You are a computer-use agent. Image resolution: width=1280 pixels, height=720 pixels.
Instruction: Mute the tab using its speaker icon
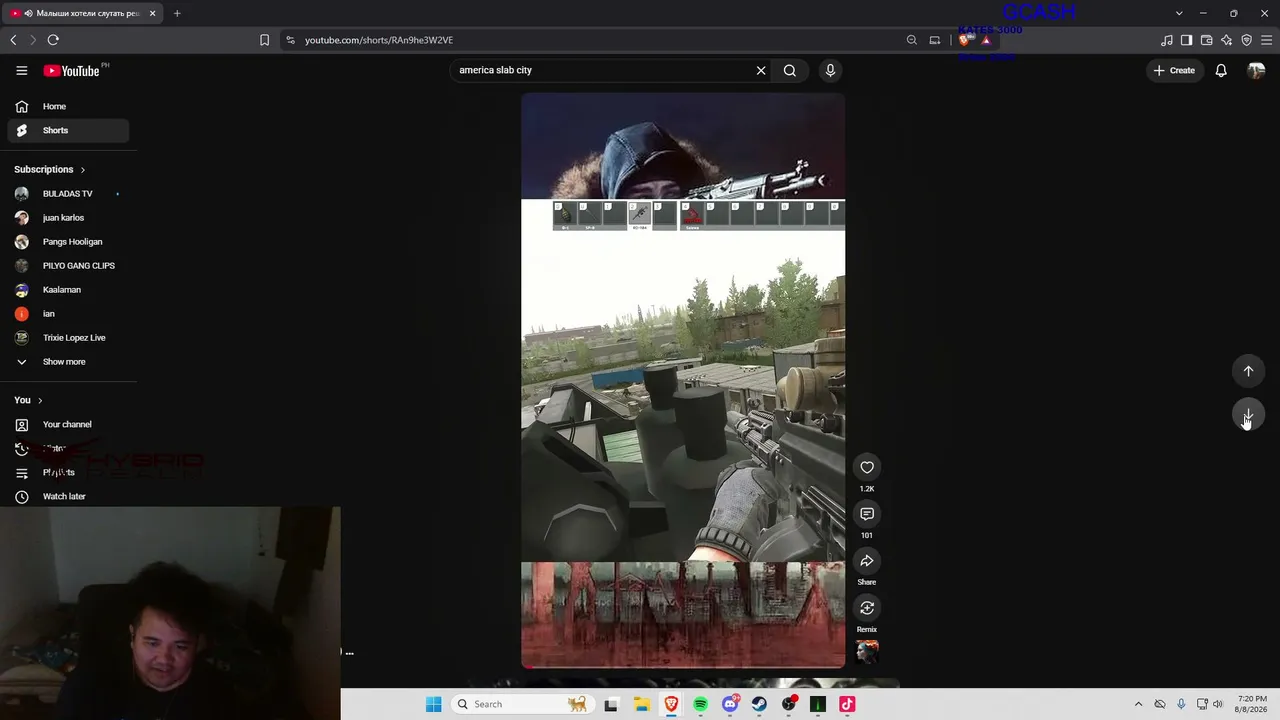(x=28, y=13)
